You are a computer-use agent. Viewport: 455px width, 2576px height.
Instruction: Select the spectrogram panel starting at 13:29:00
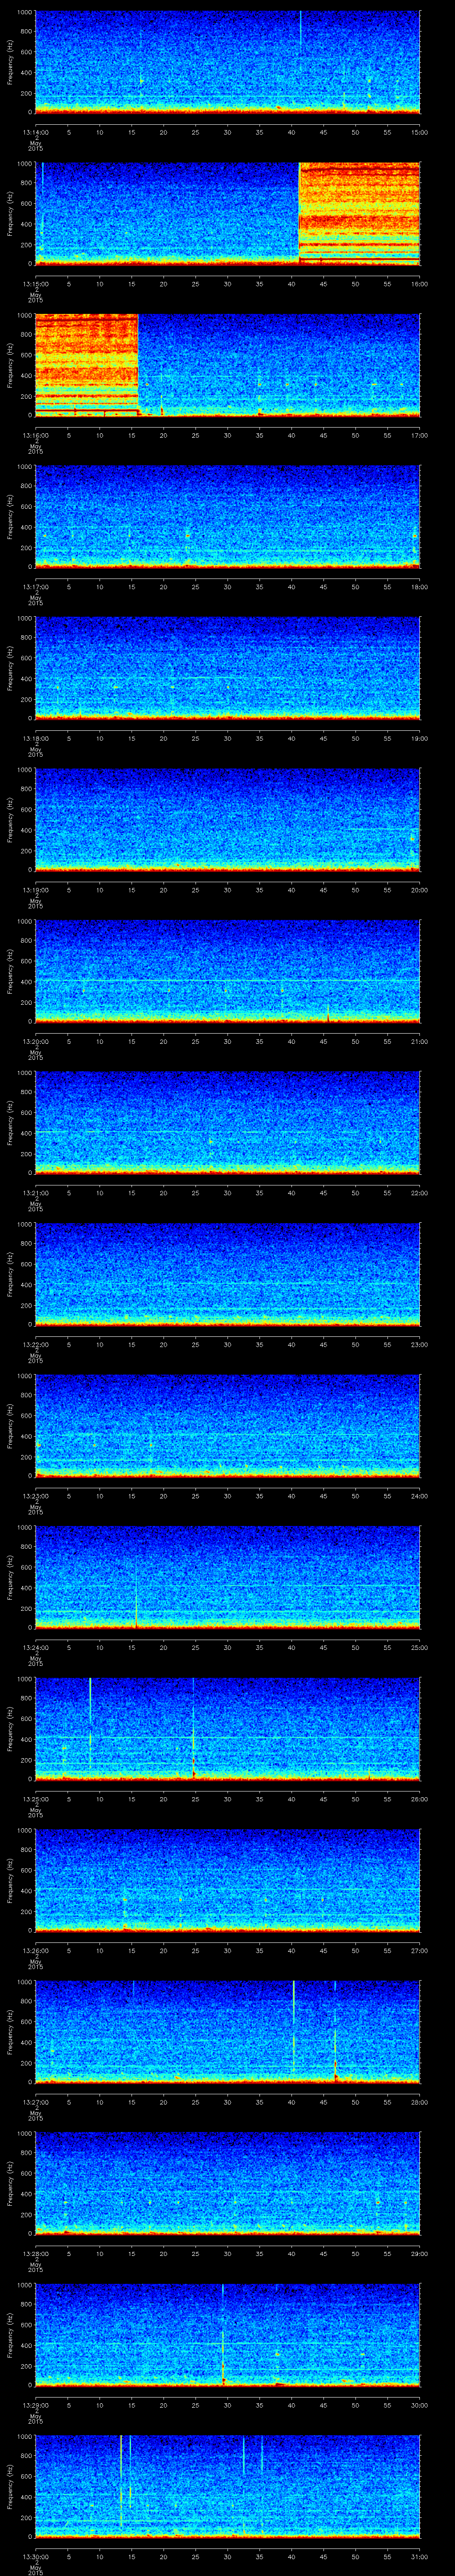tap(228, 2335)
